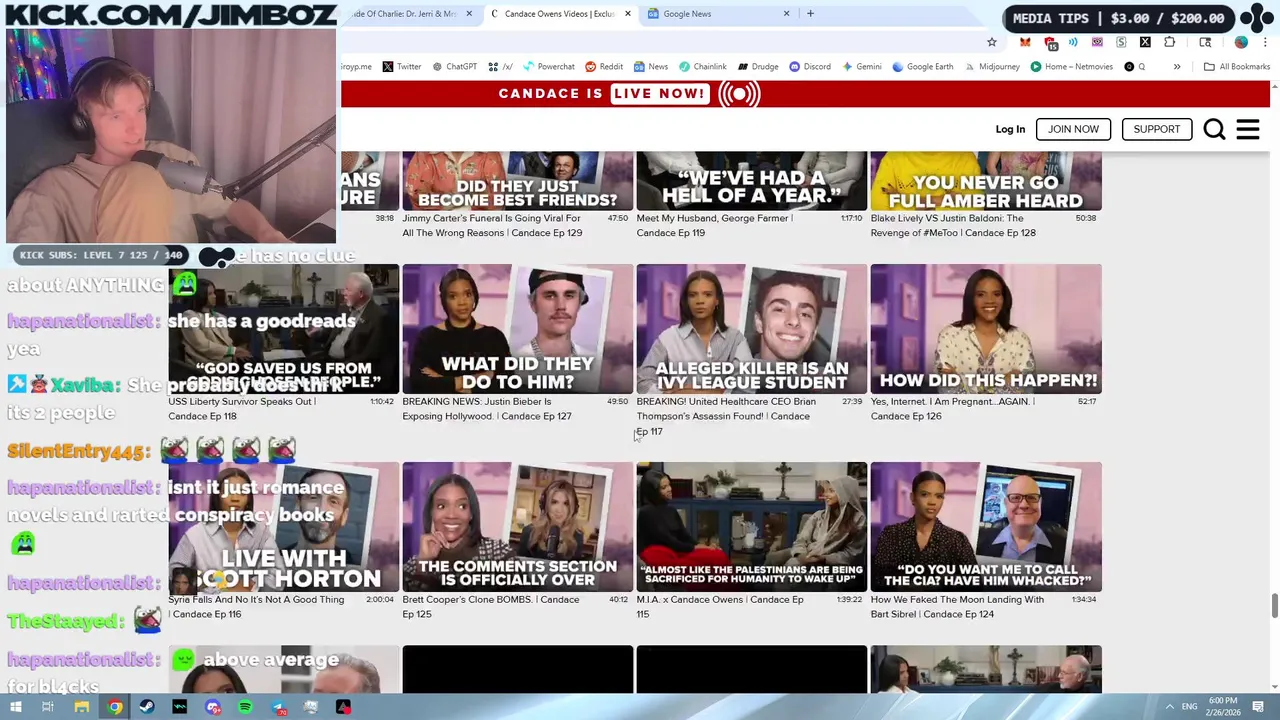Open the Discord bookmark
Screen dimensions: 1280x720
pyautogui.click(x=810, y=67)
